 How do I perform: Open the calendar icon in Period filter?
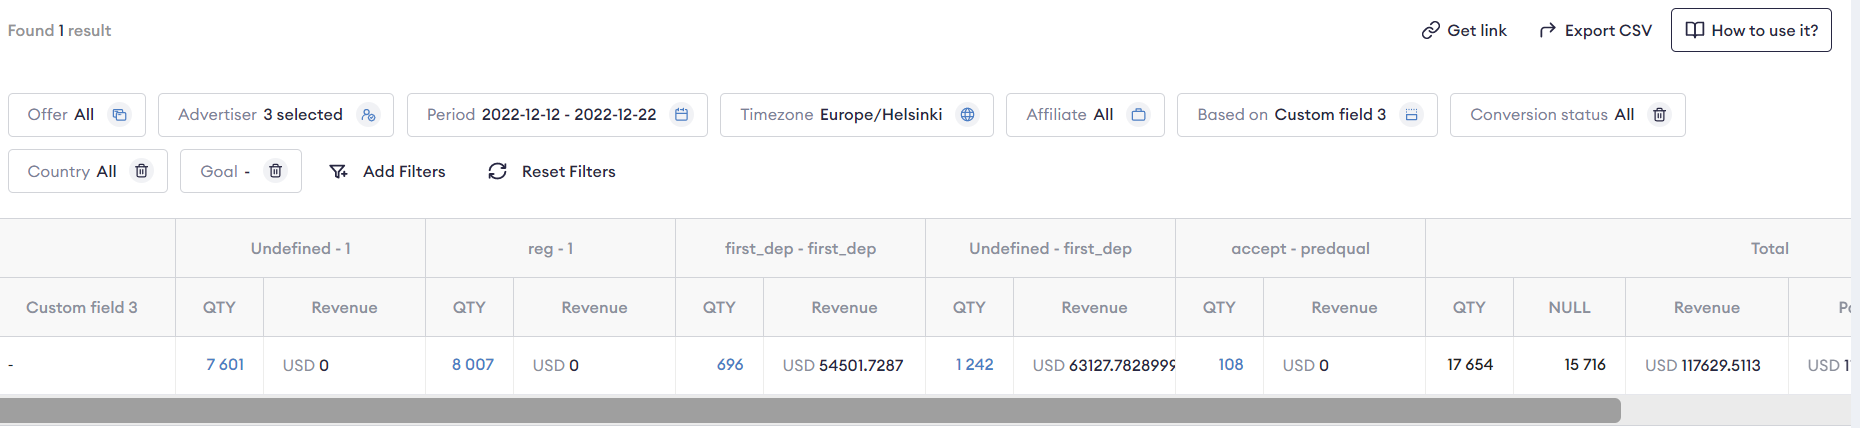click(681, 115)
